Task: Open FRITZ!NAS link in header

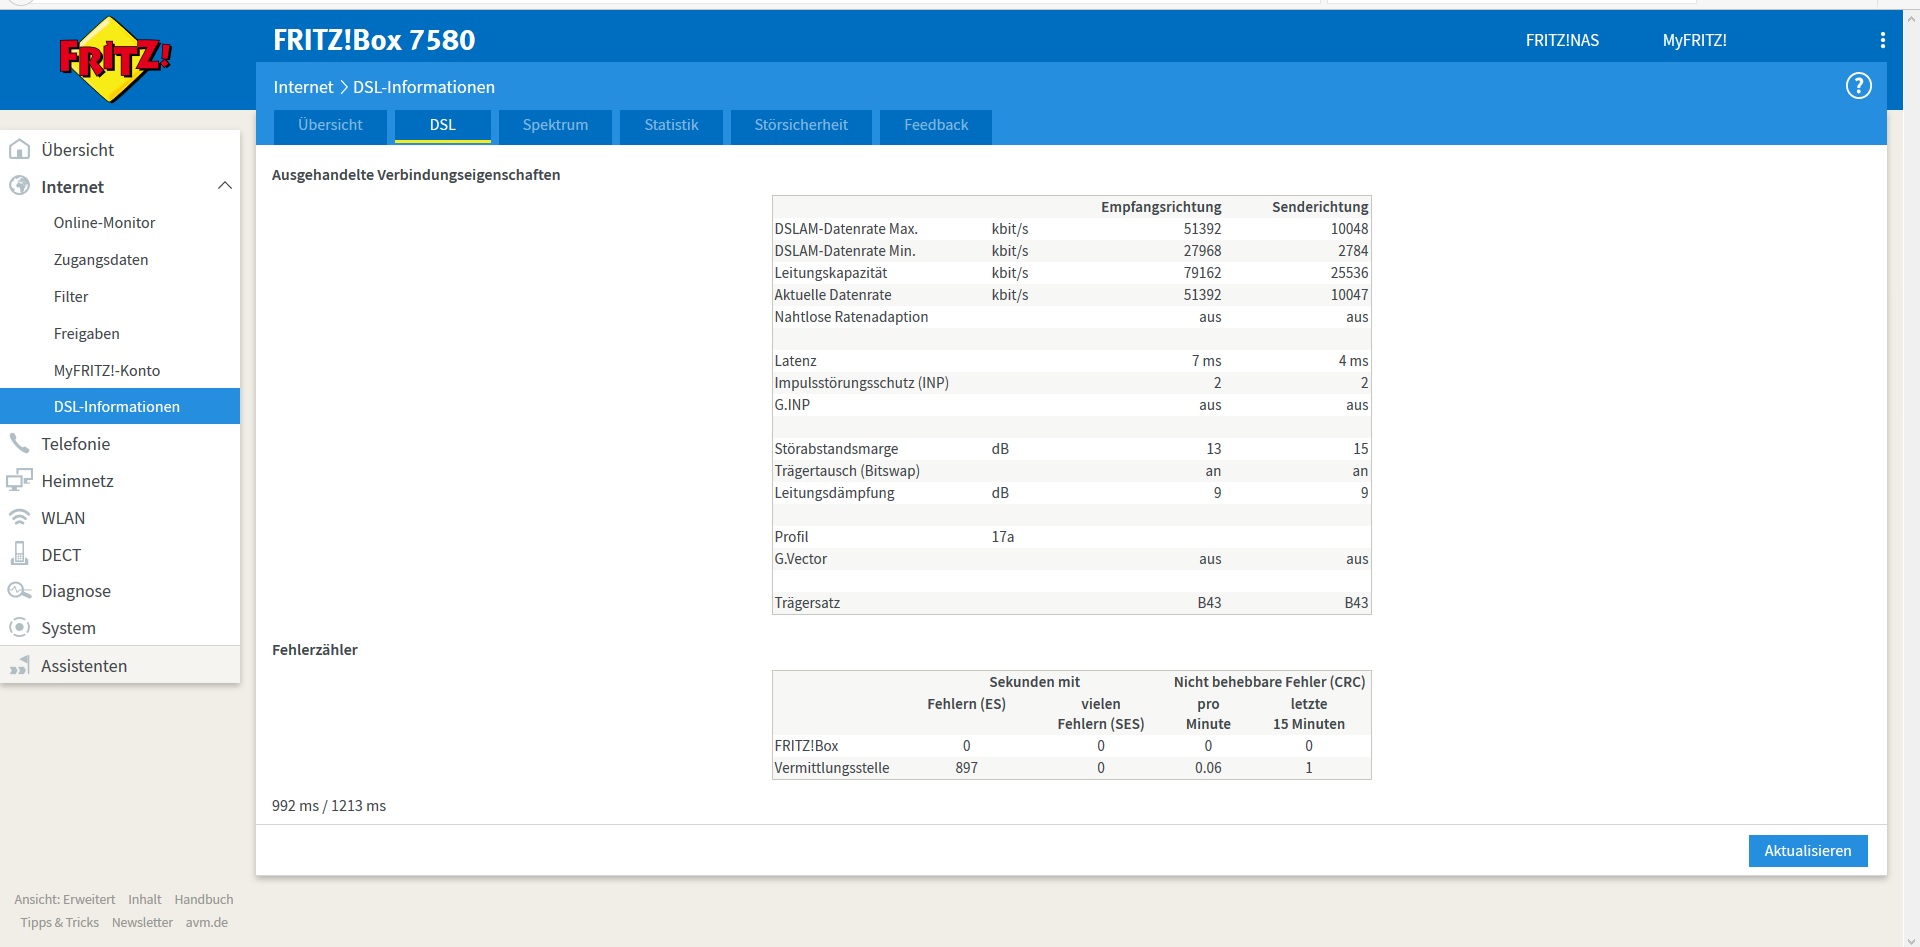Action: pos(1562,40)
